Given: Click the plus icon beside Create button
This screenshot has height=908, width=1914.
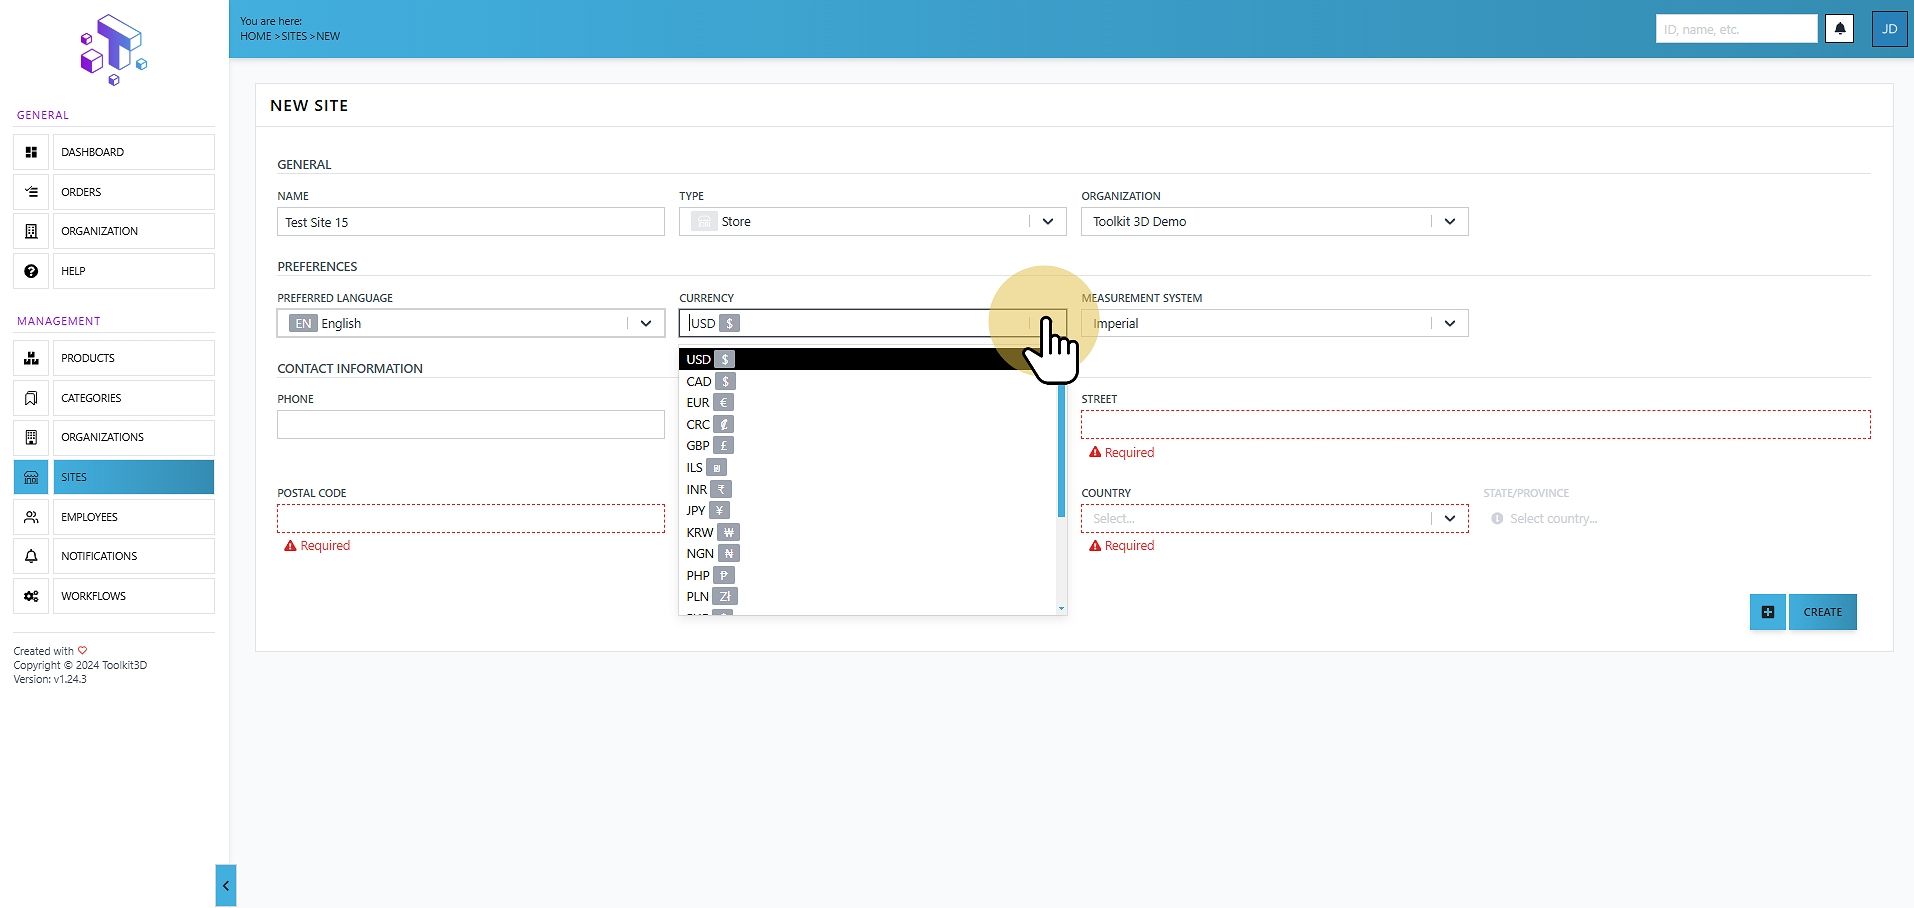Looking at the screenshot, I should 1768,612.
